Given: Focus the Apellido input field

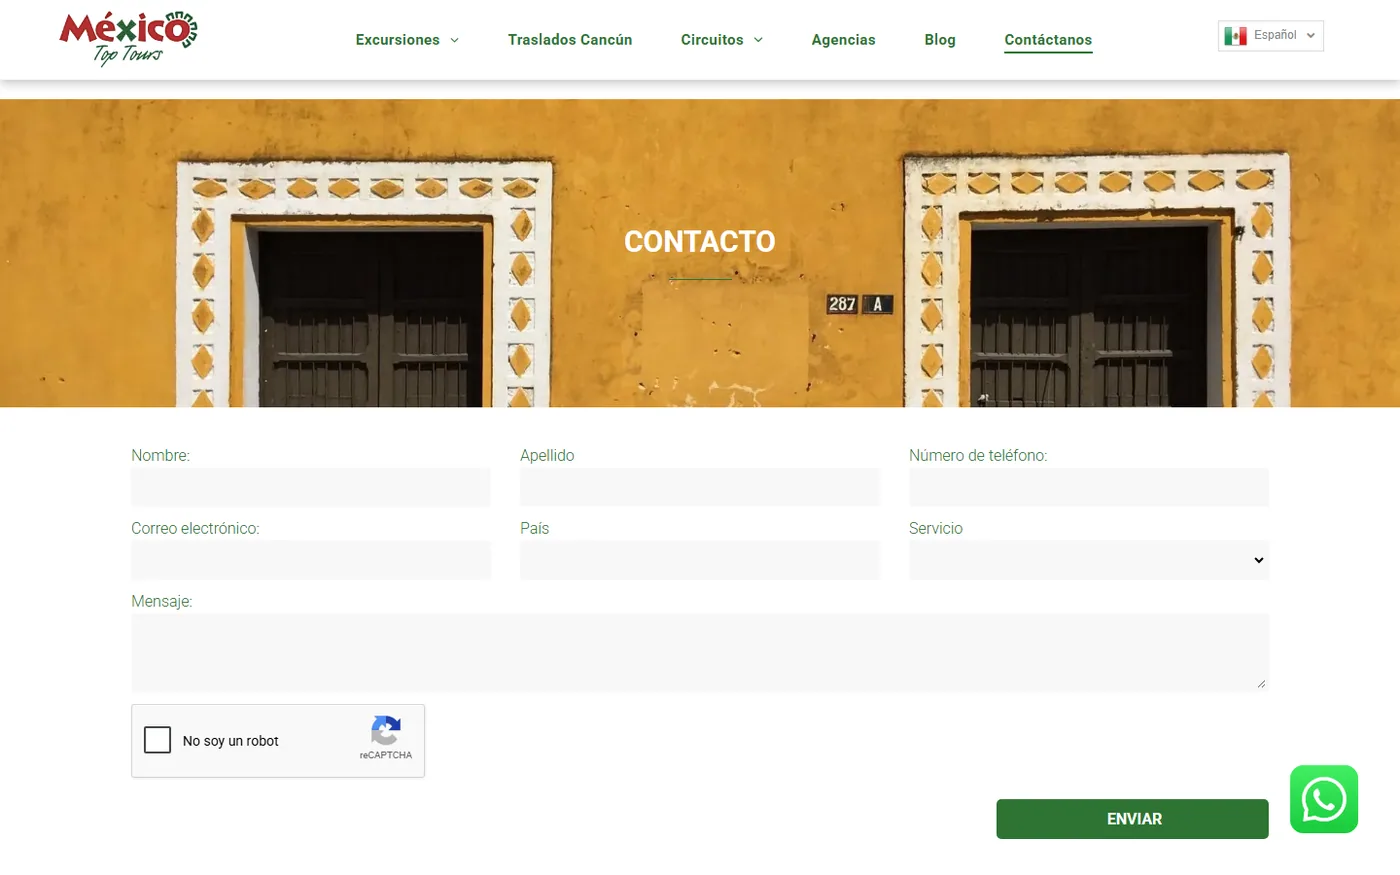Looking at the screenshot, I should click(700, 487).
